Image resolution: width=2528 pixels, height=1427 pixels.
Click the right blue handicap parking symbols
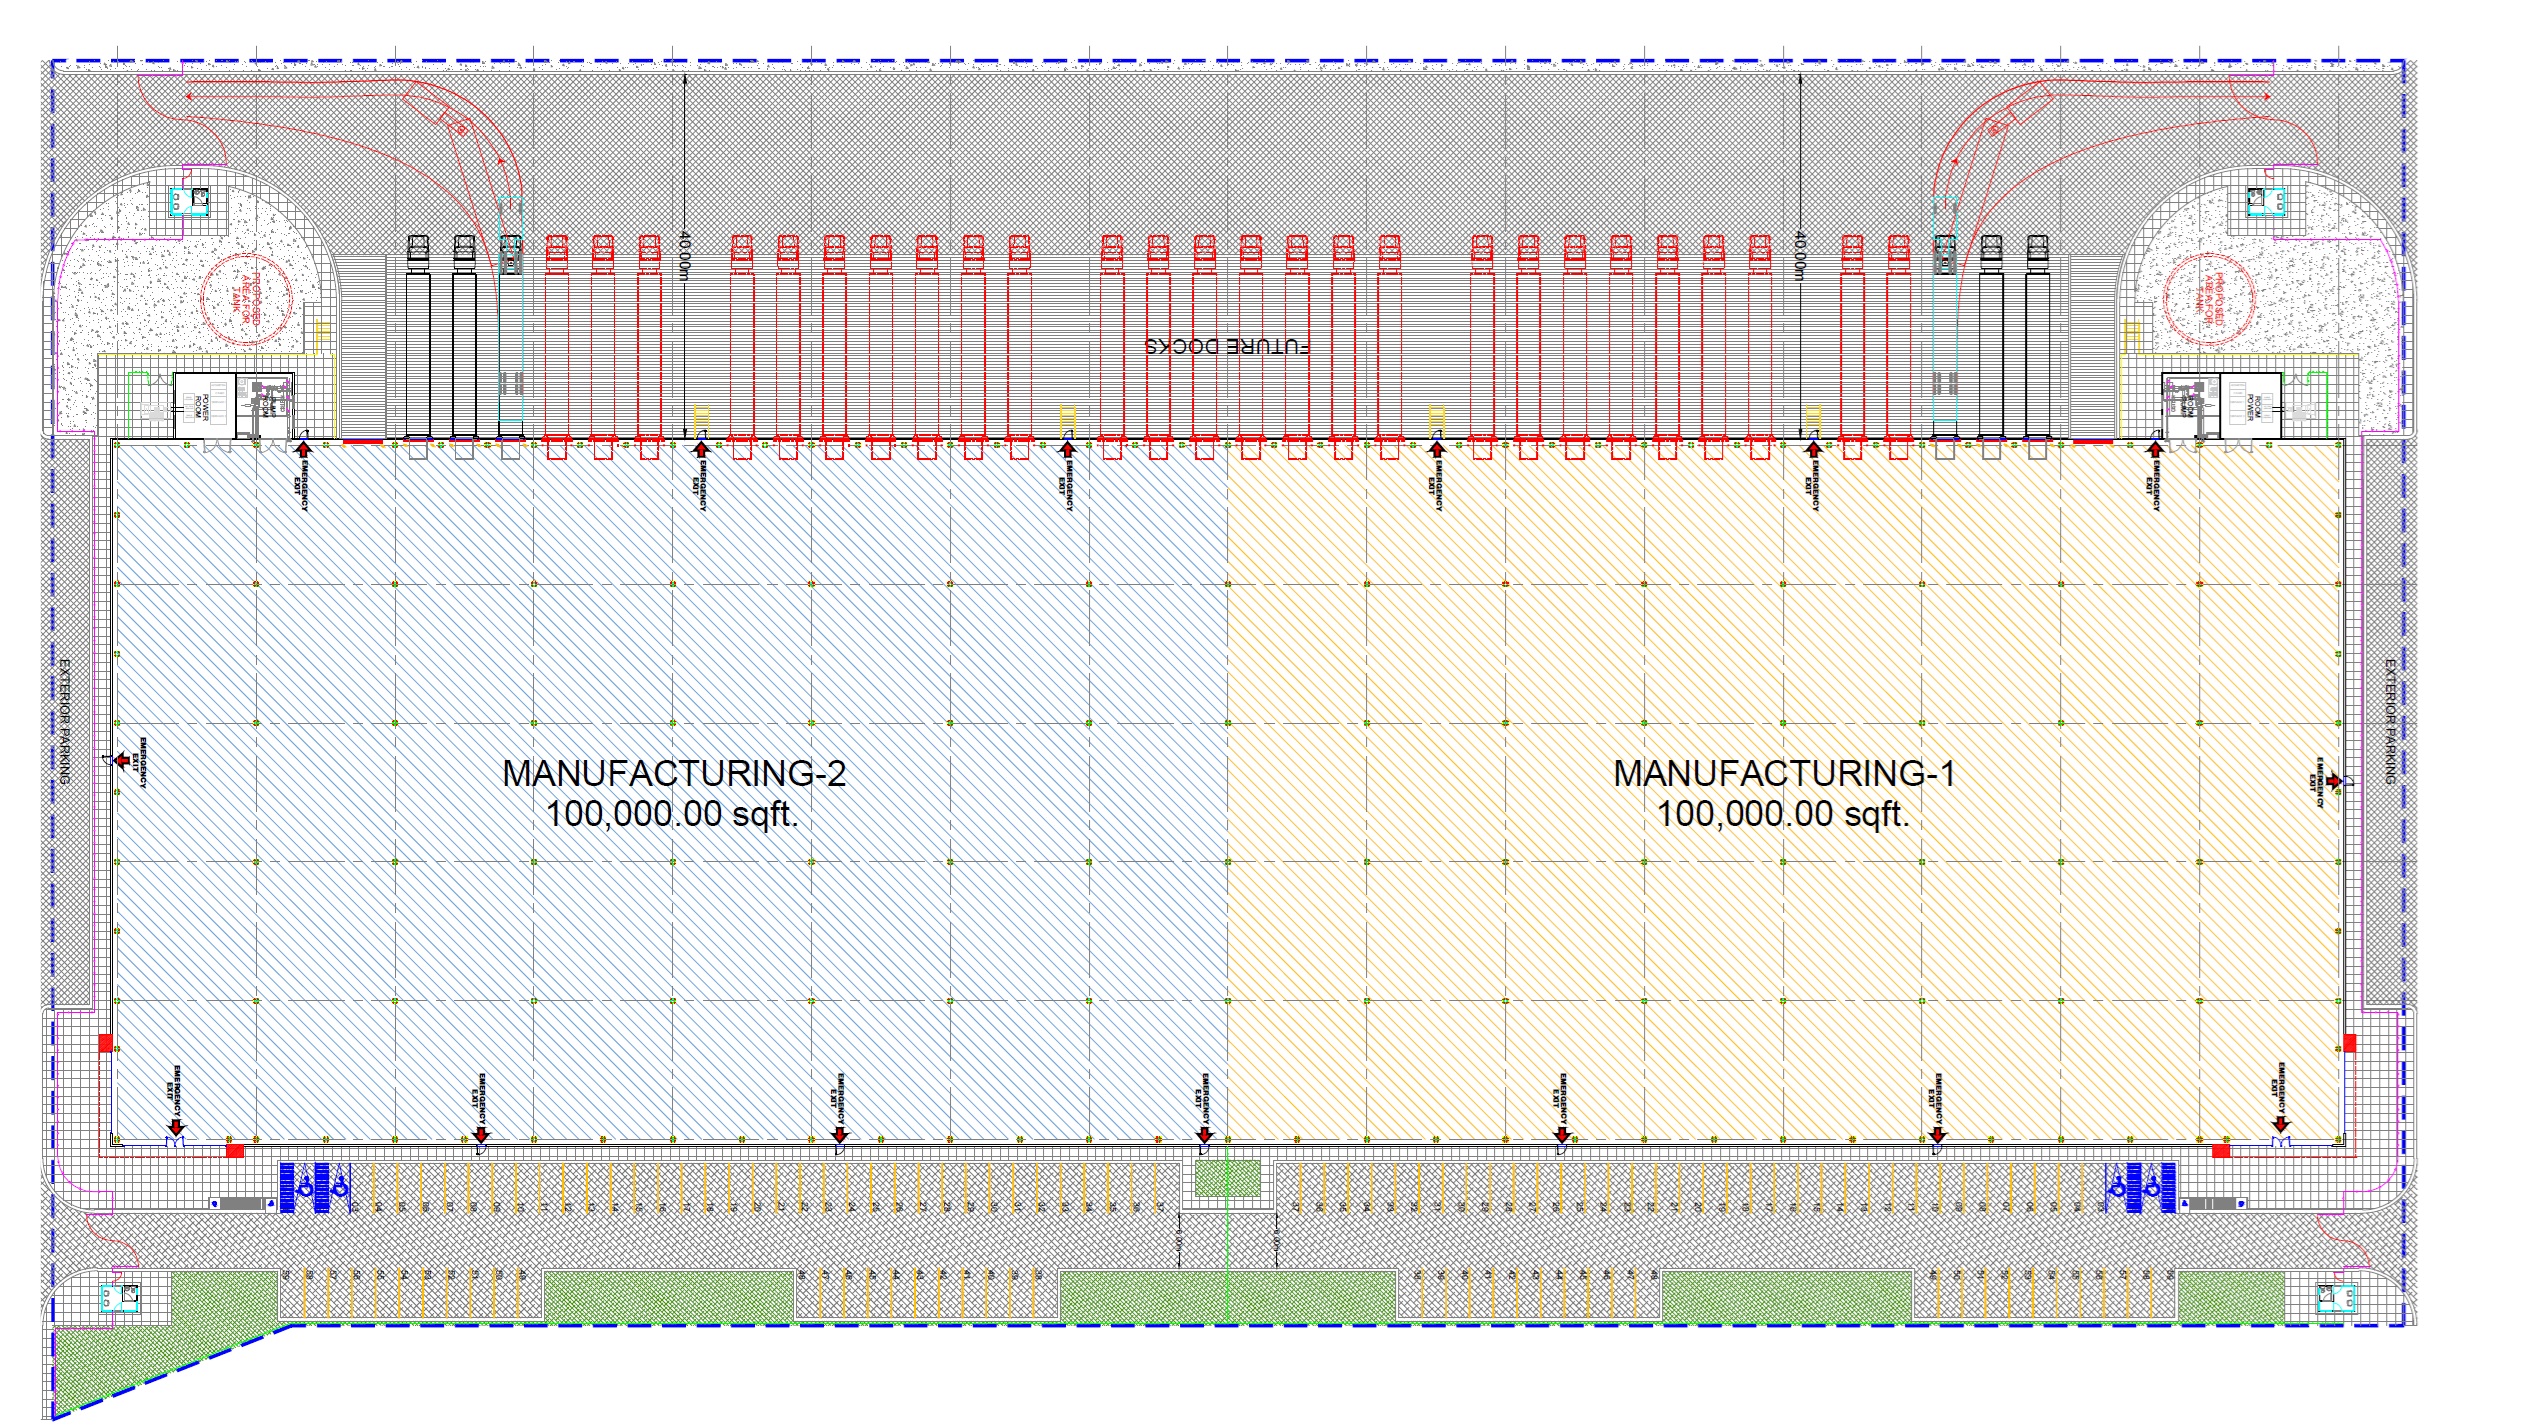click(2139, 1187)
